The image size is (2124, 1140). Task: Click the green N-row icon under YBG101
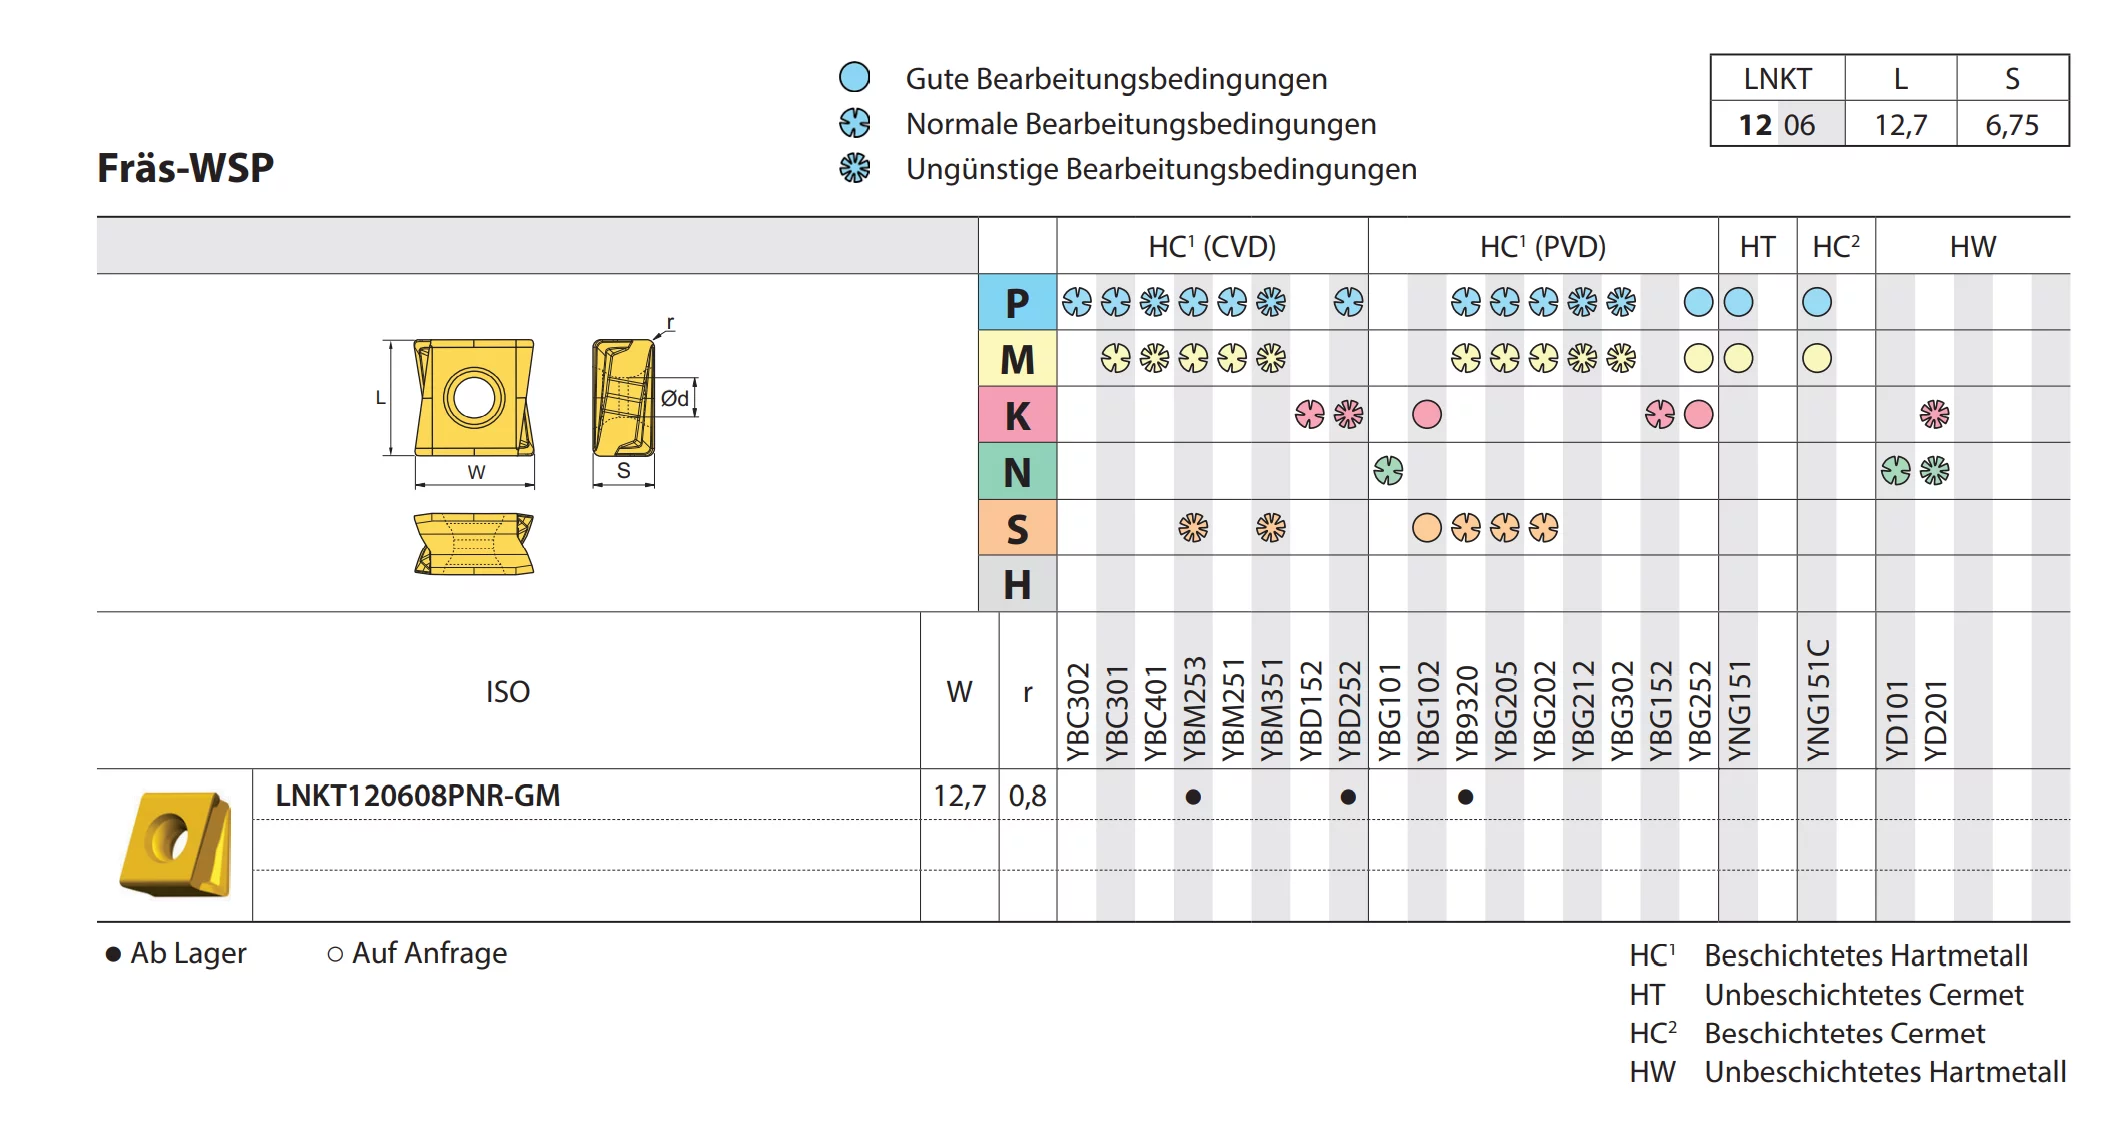coord(1388,470)
